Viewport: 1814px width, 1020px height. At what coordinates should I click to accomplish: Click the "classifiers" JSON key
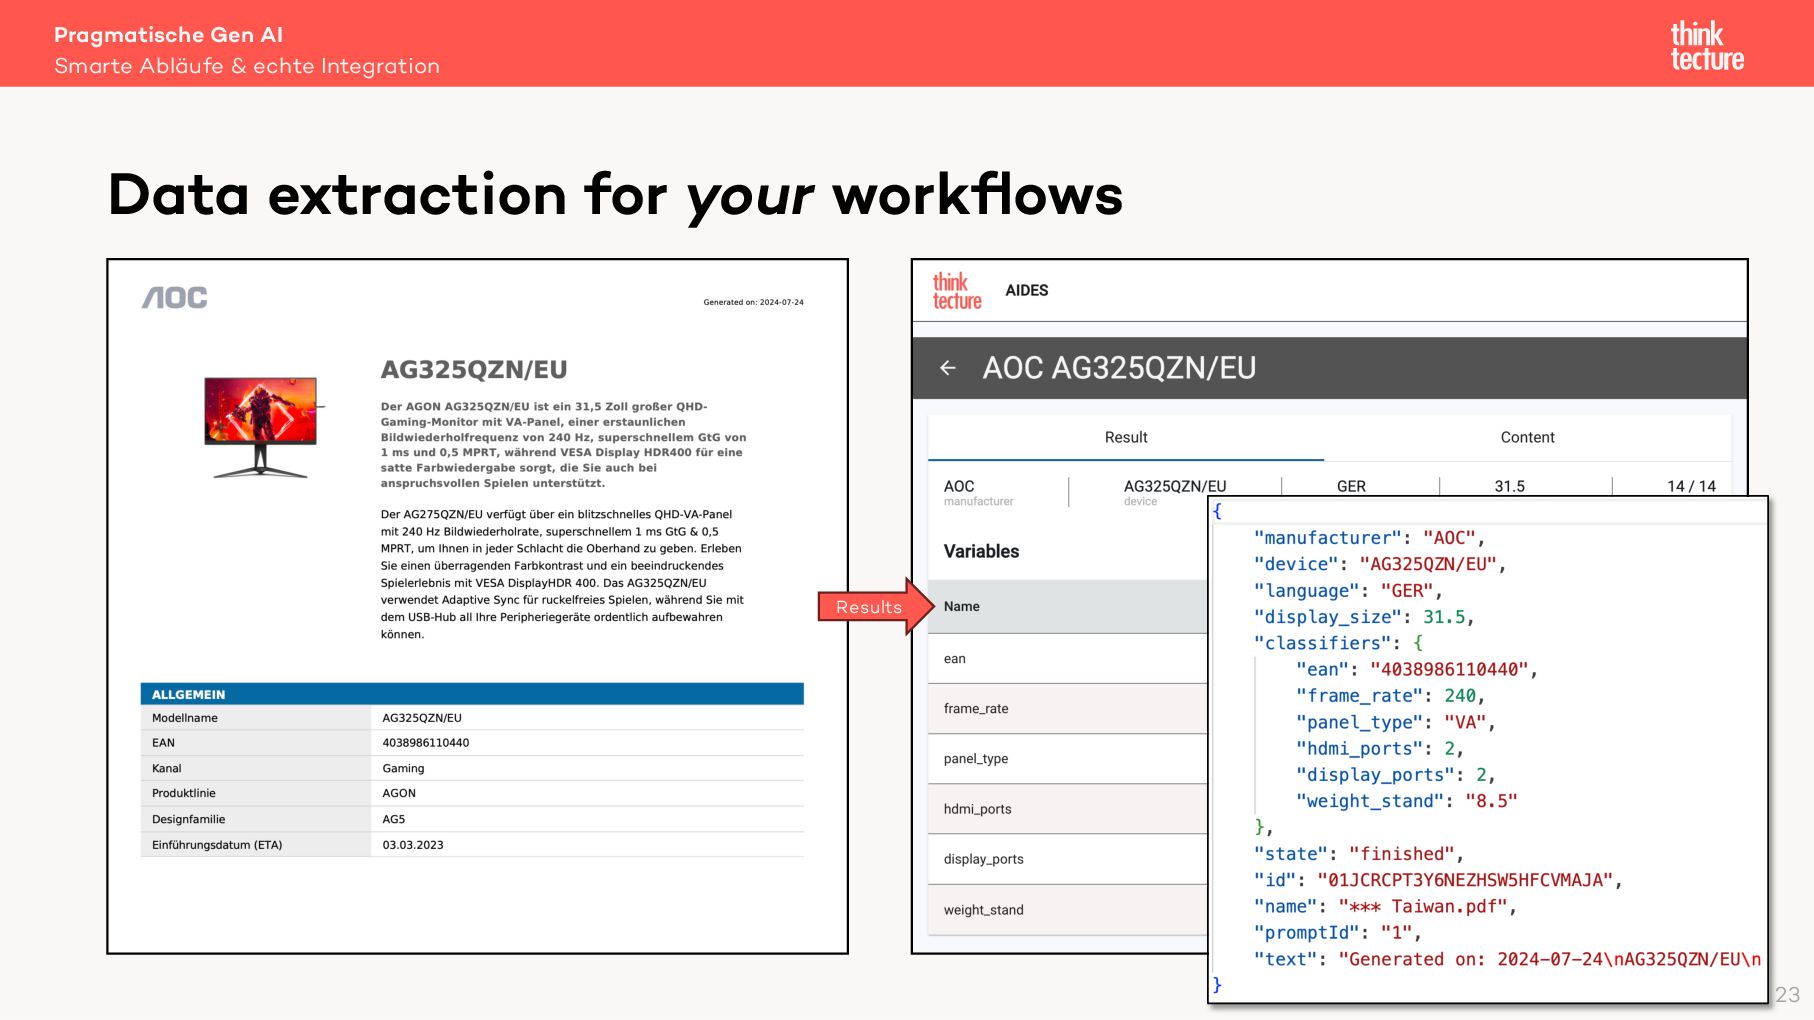[1322, 643]
